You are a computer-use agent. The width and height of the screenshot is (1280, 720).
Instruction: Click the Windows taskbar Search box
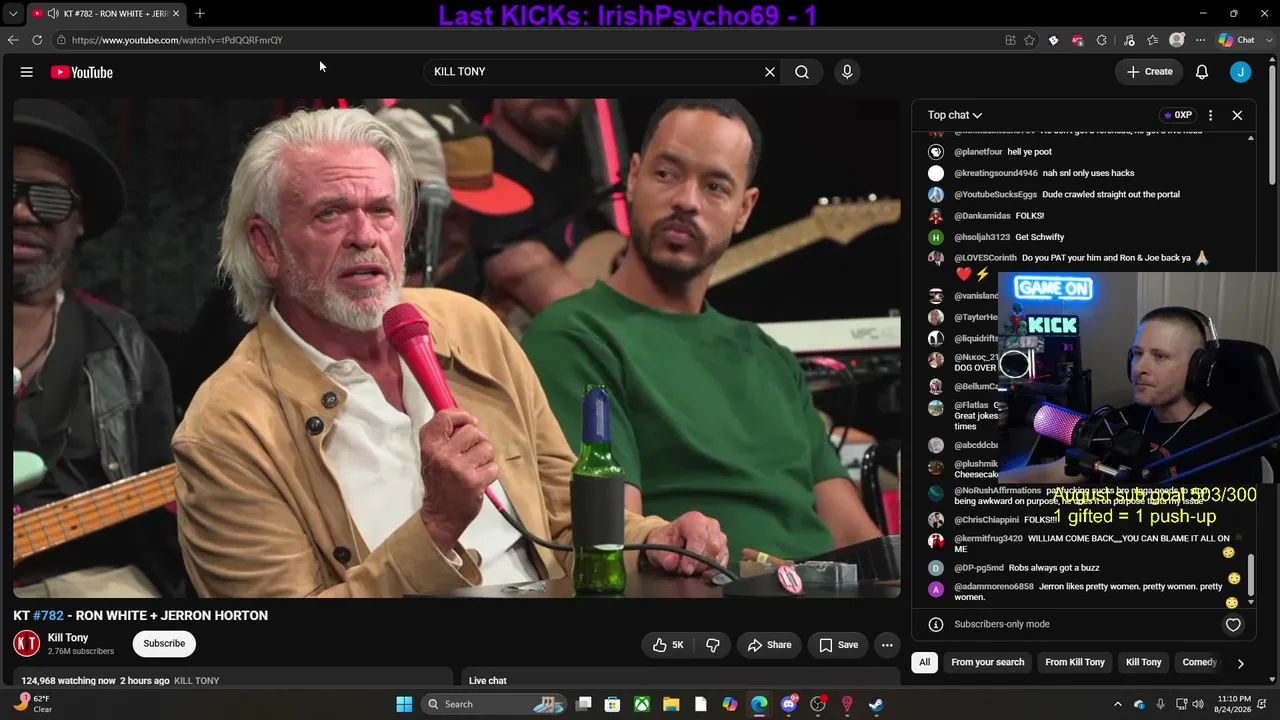point(493,704)
